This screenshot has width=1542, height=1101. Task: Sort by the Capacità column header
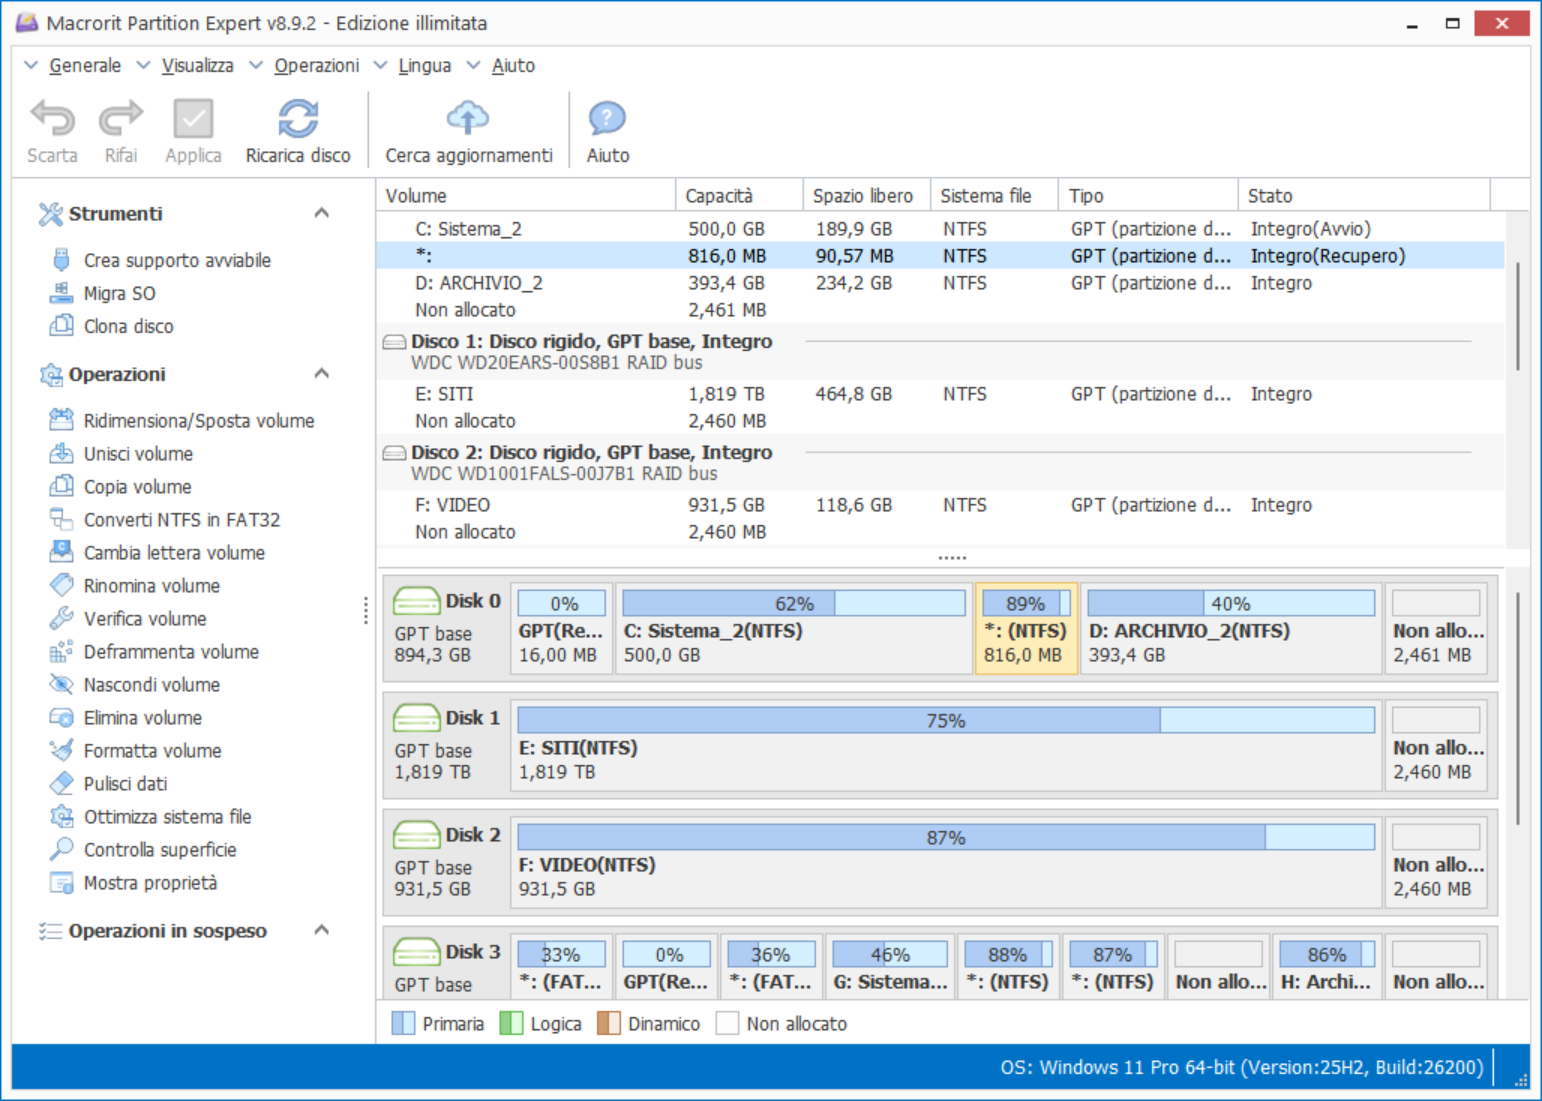point(739,196)
